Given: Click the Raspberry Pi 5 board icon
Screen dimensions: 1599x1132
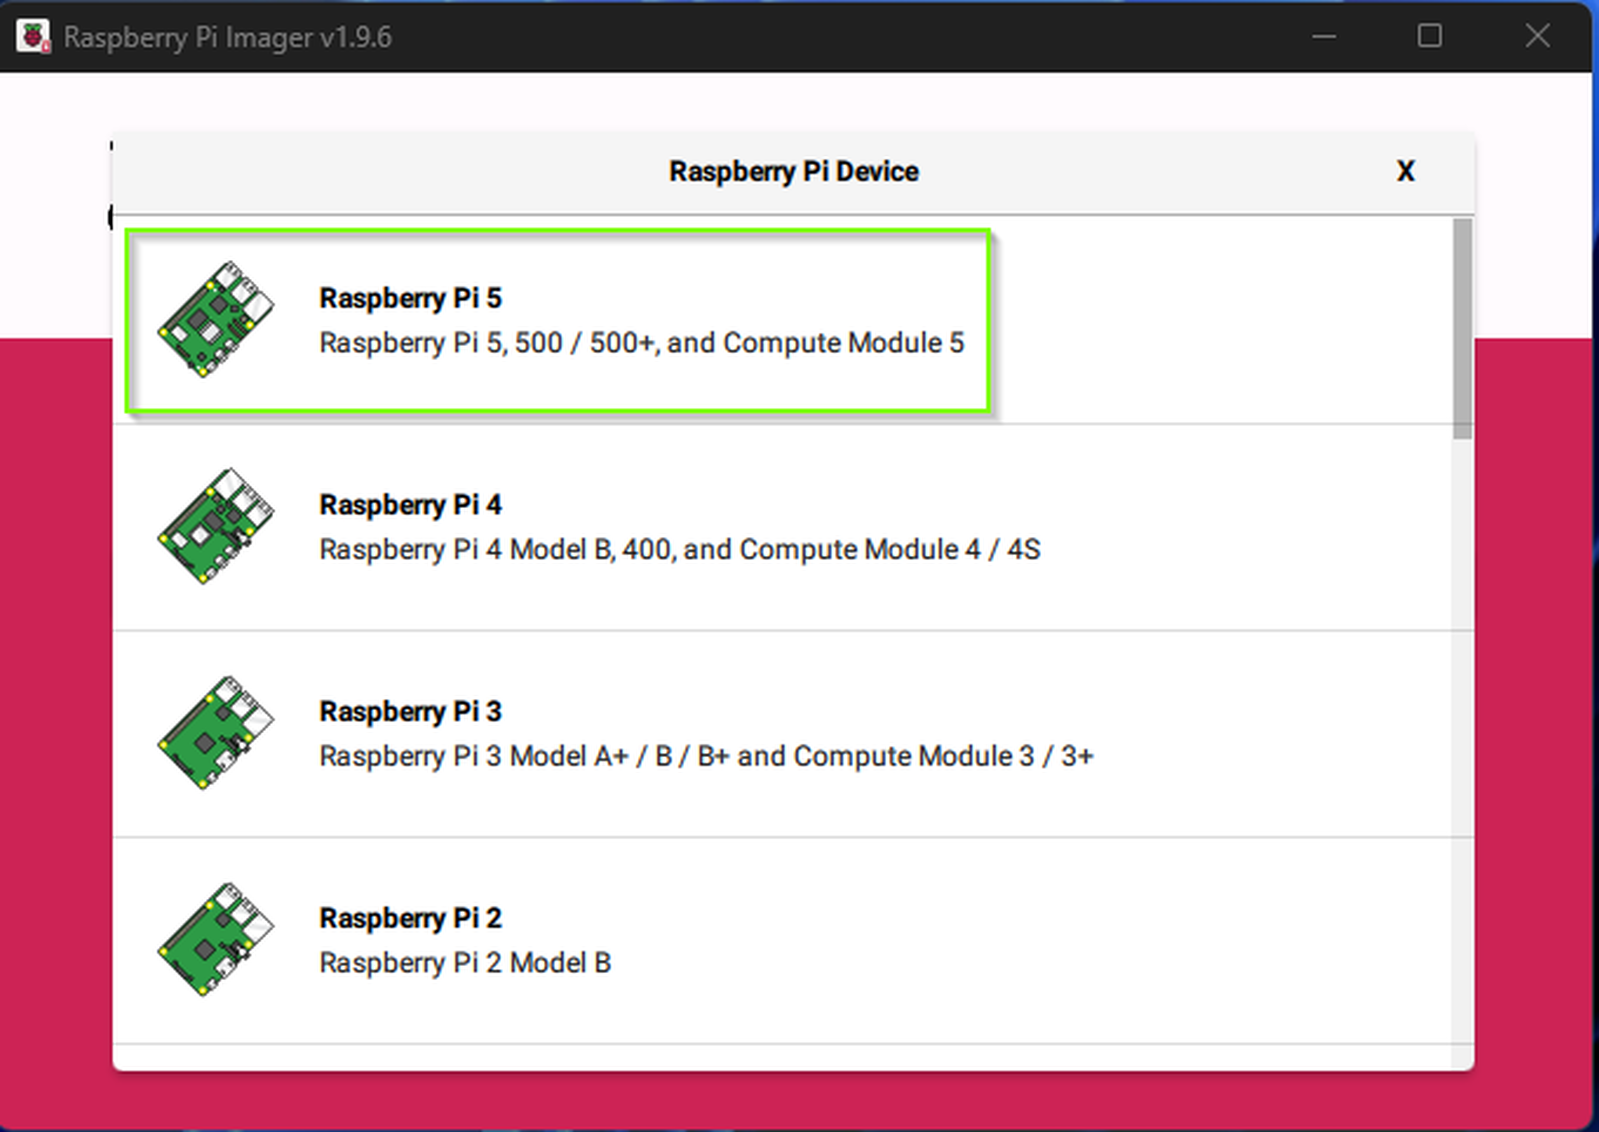Looking at the screenshot, I should [215, 319].
